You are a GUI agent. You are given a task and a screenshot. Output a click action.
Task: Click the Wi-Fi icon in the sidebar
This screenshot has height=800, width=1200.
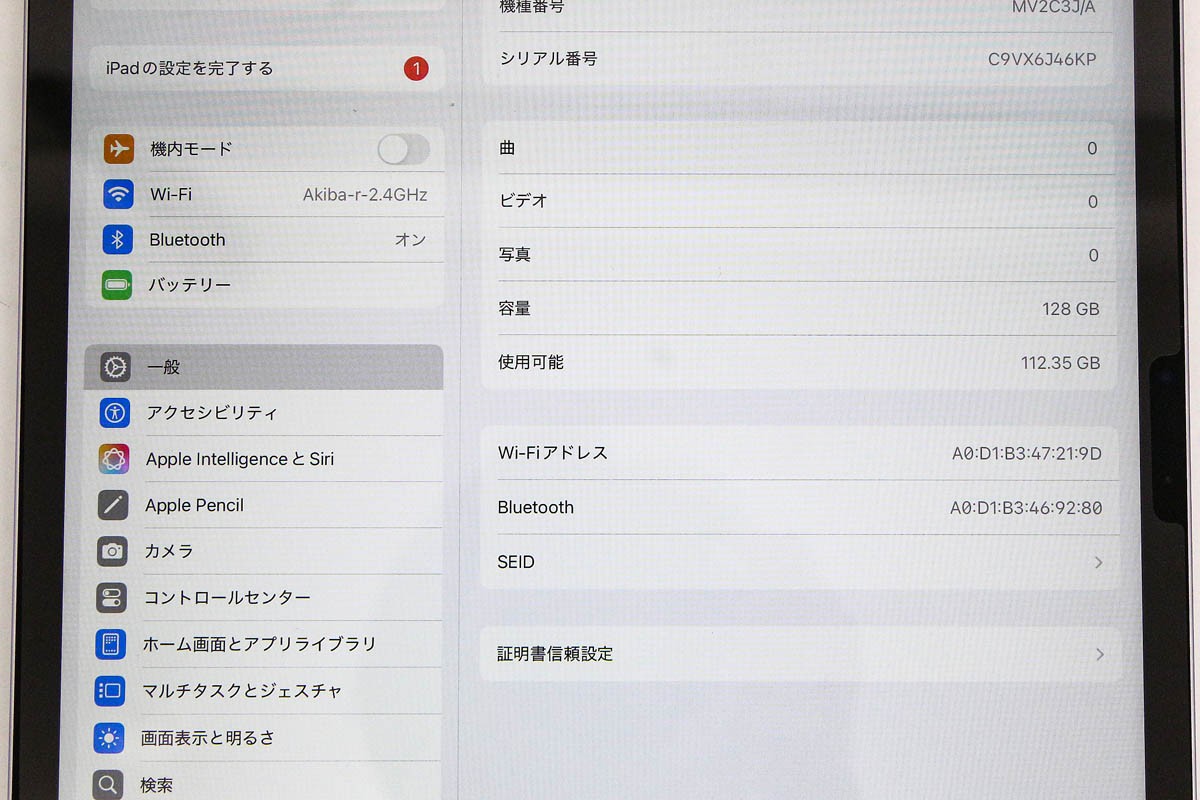tap(118, 194)
